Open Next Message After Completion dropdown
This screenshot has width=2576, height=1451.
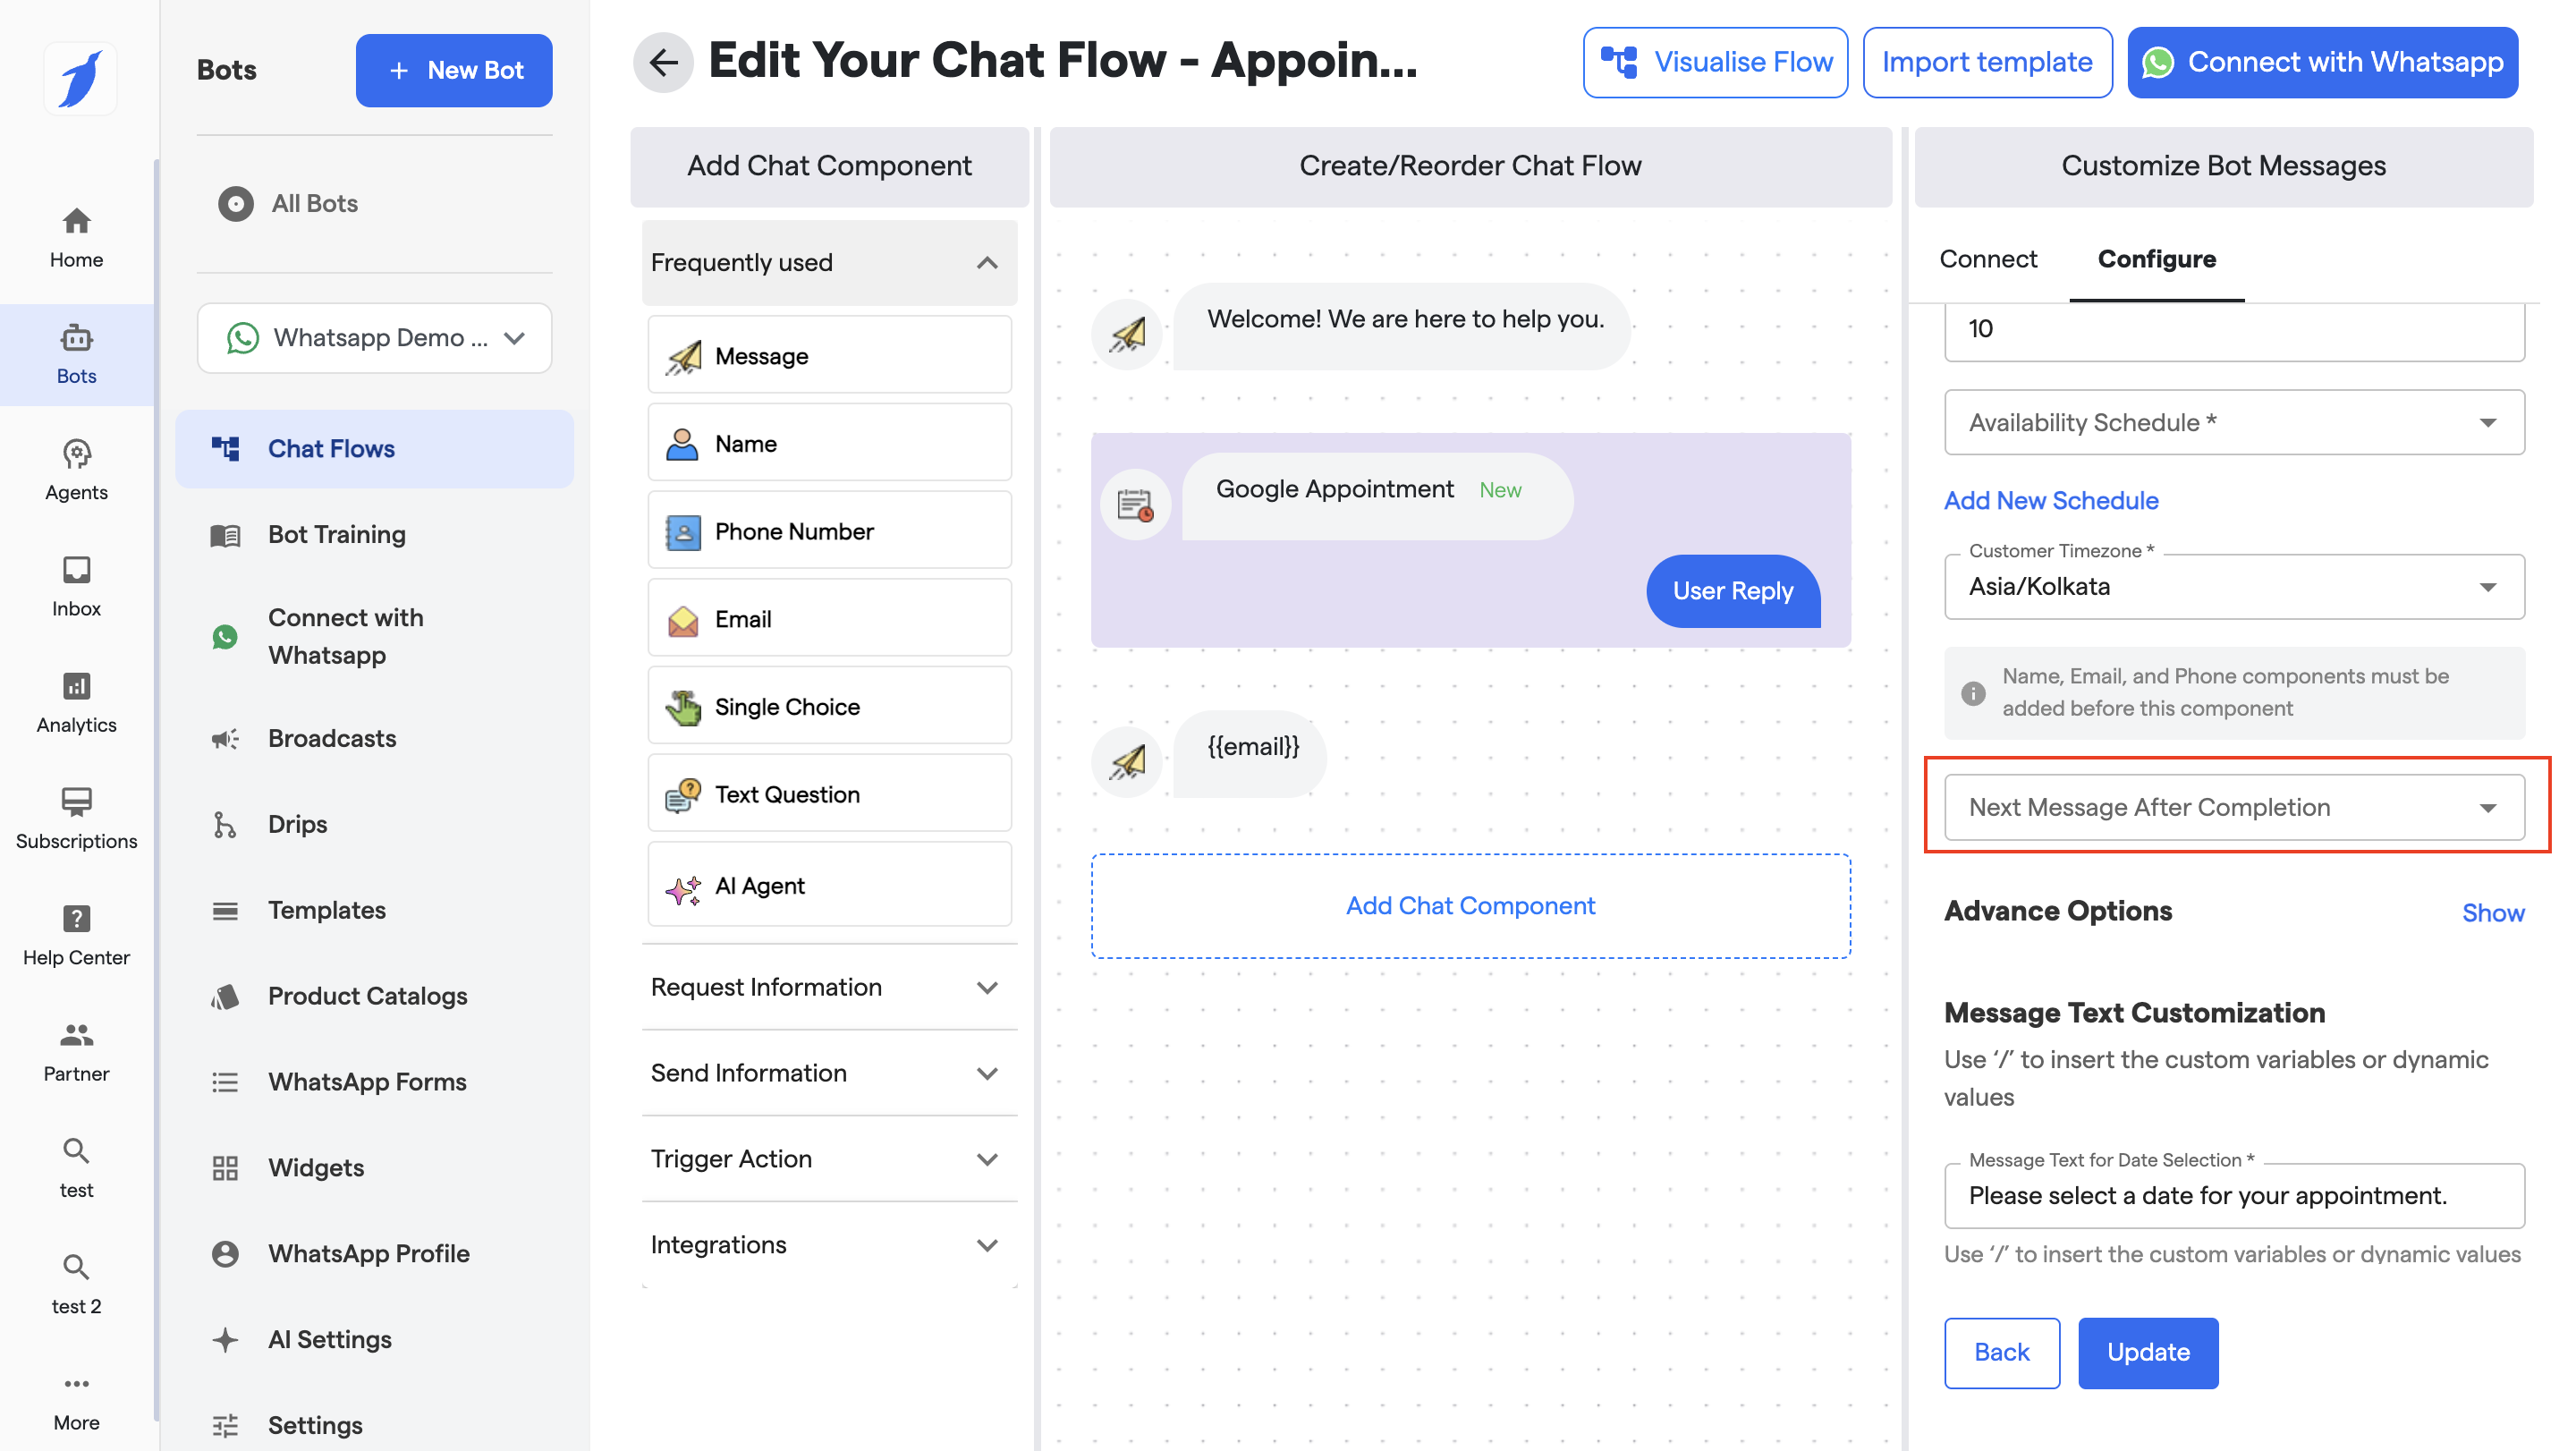coord(2233,807)
